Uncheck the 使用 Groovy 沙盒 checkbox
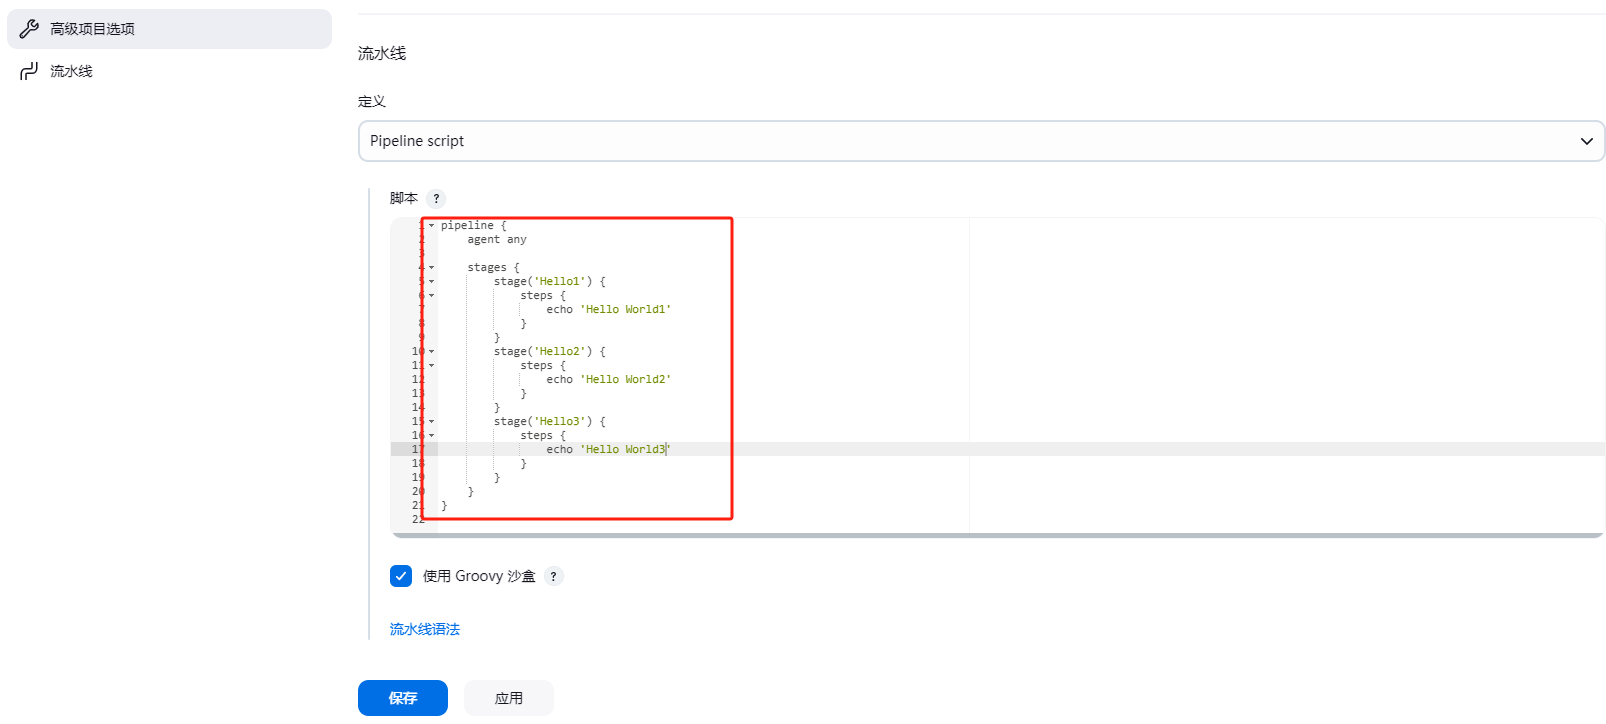Image resolution: width=1606 pixels, height=724 pixels. (x=401, y=576)
